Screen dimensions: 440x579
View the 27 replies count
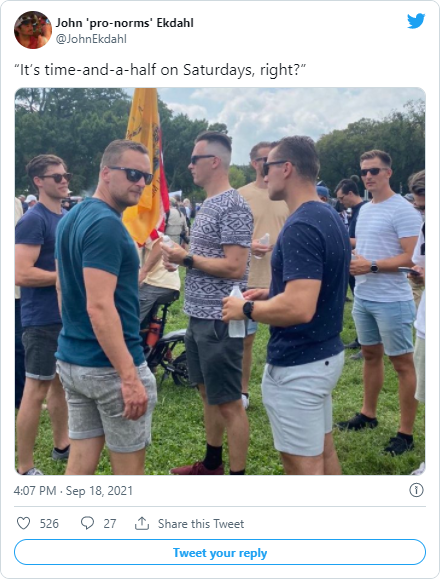coord(110,524)
